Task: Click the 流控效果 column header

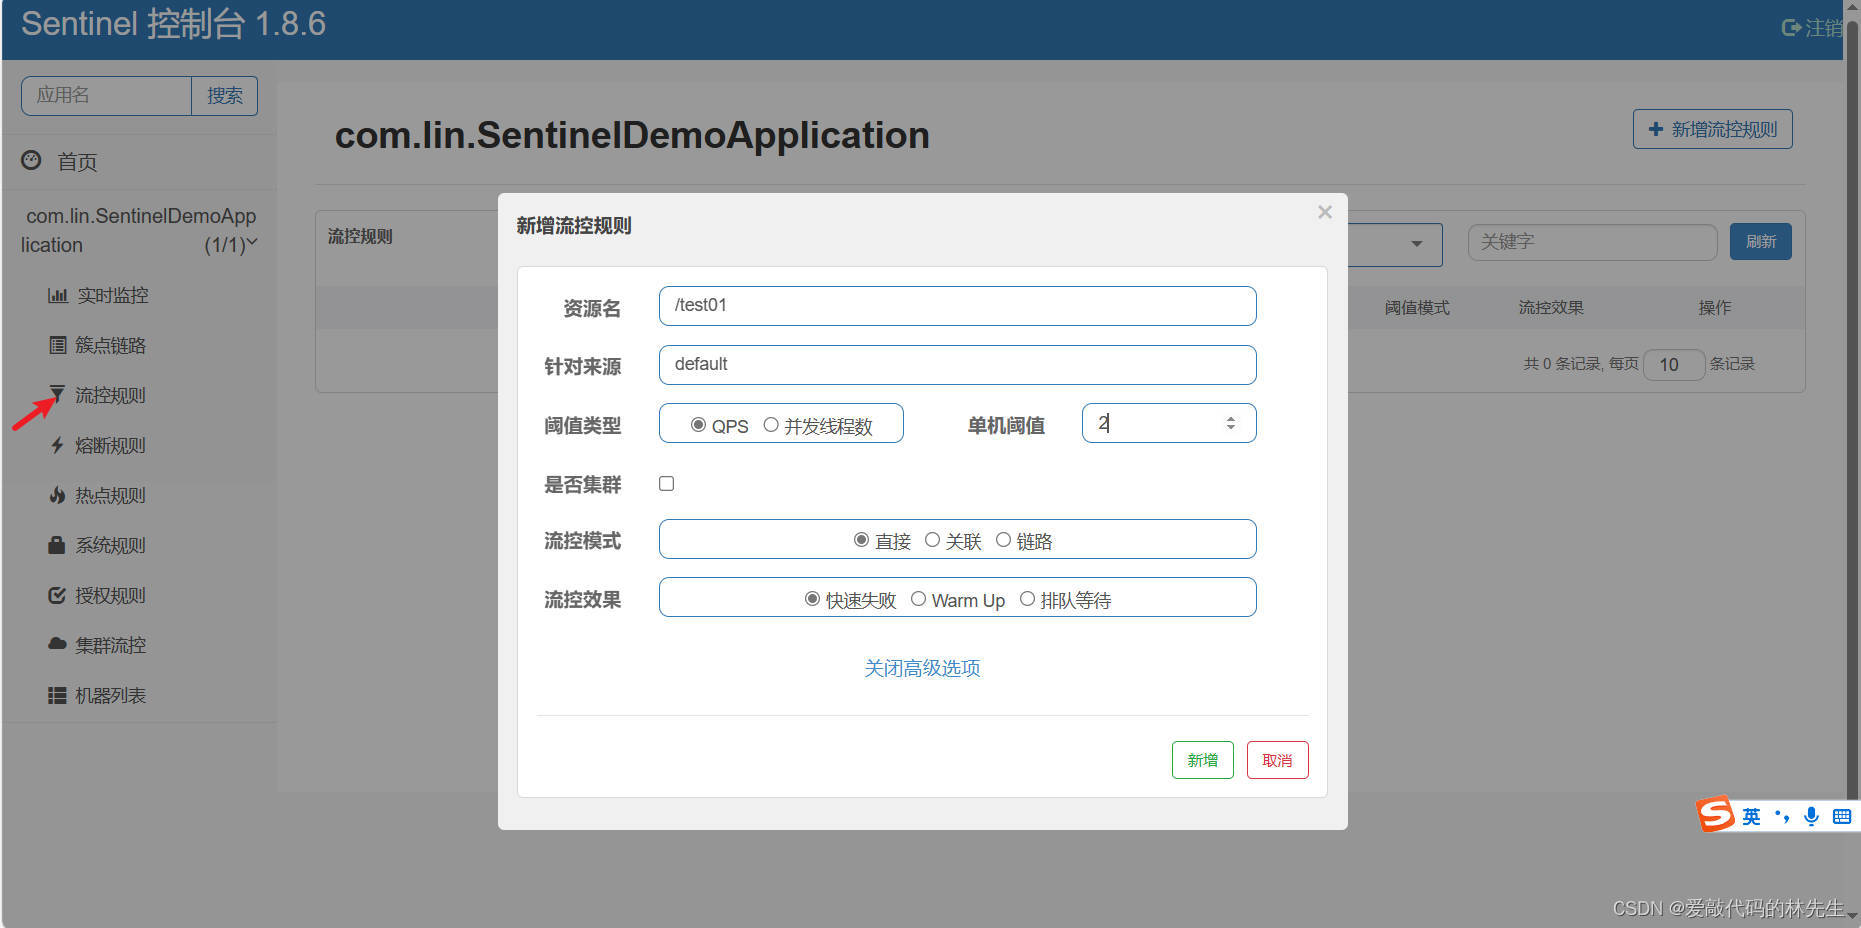Action: click(1551, 308)
